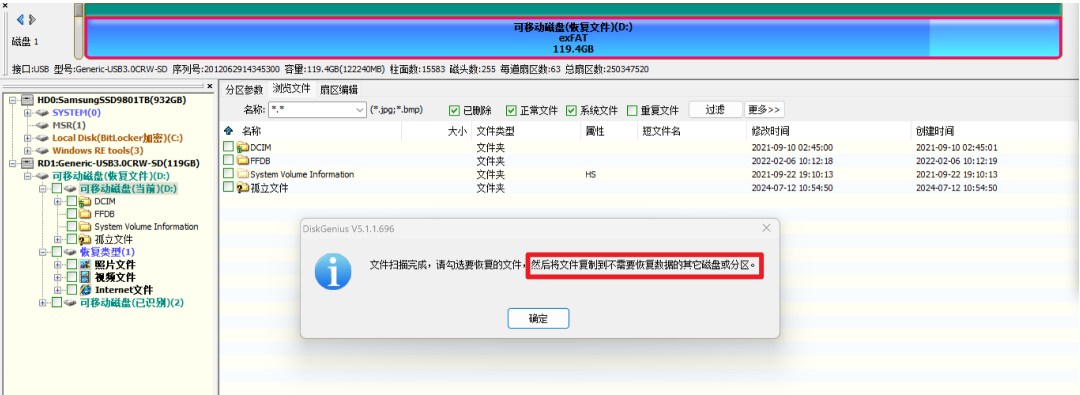Switch to the 分区参数 tab

pyautogui.click(x=245, y=90)
